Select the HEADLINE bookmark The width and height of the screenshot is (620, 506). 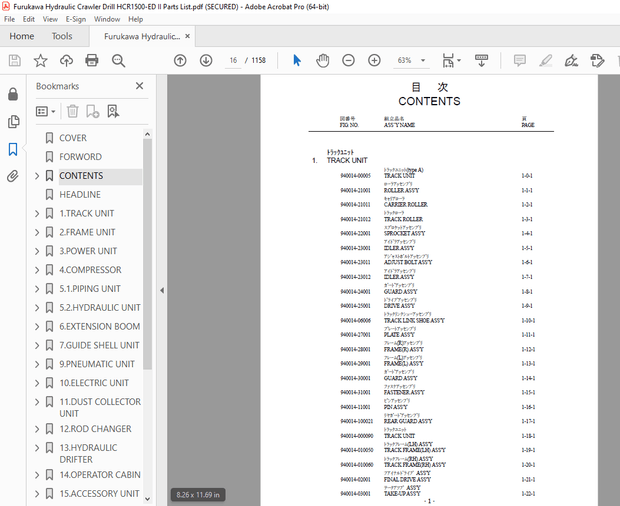(x=80, y=194)
